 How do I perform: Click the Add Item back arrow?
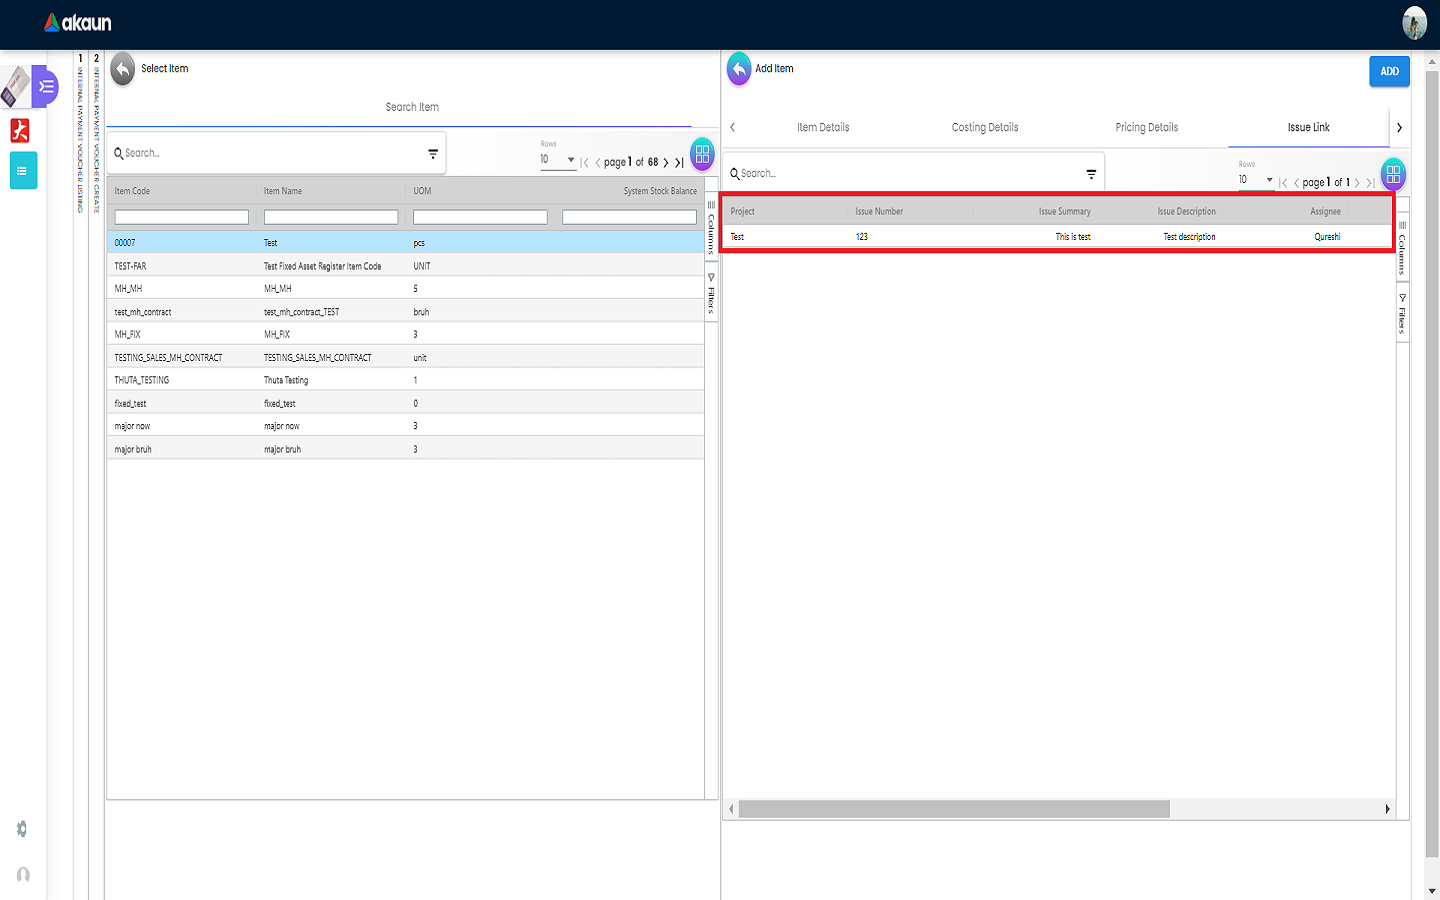[738, 69]
